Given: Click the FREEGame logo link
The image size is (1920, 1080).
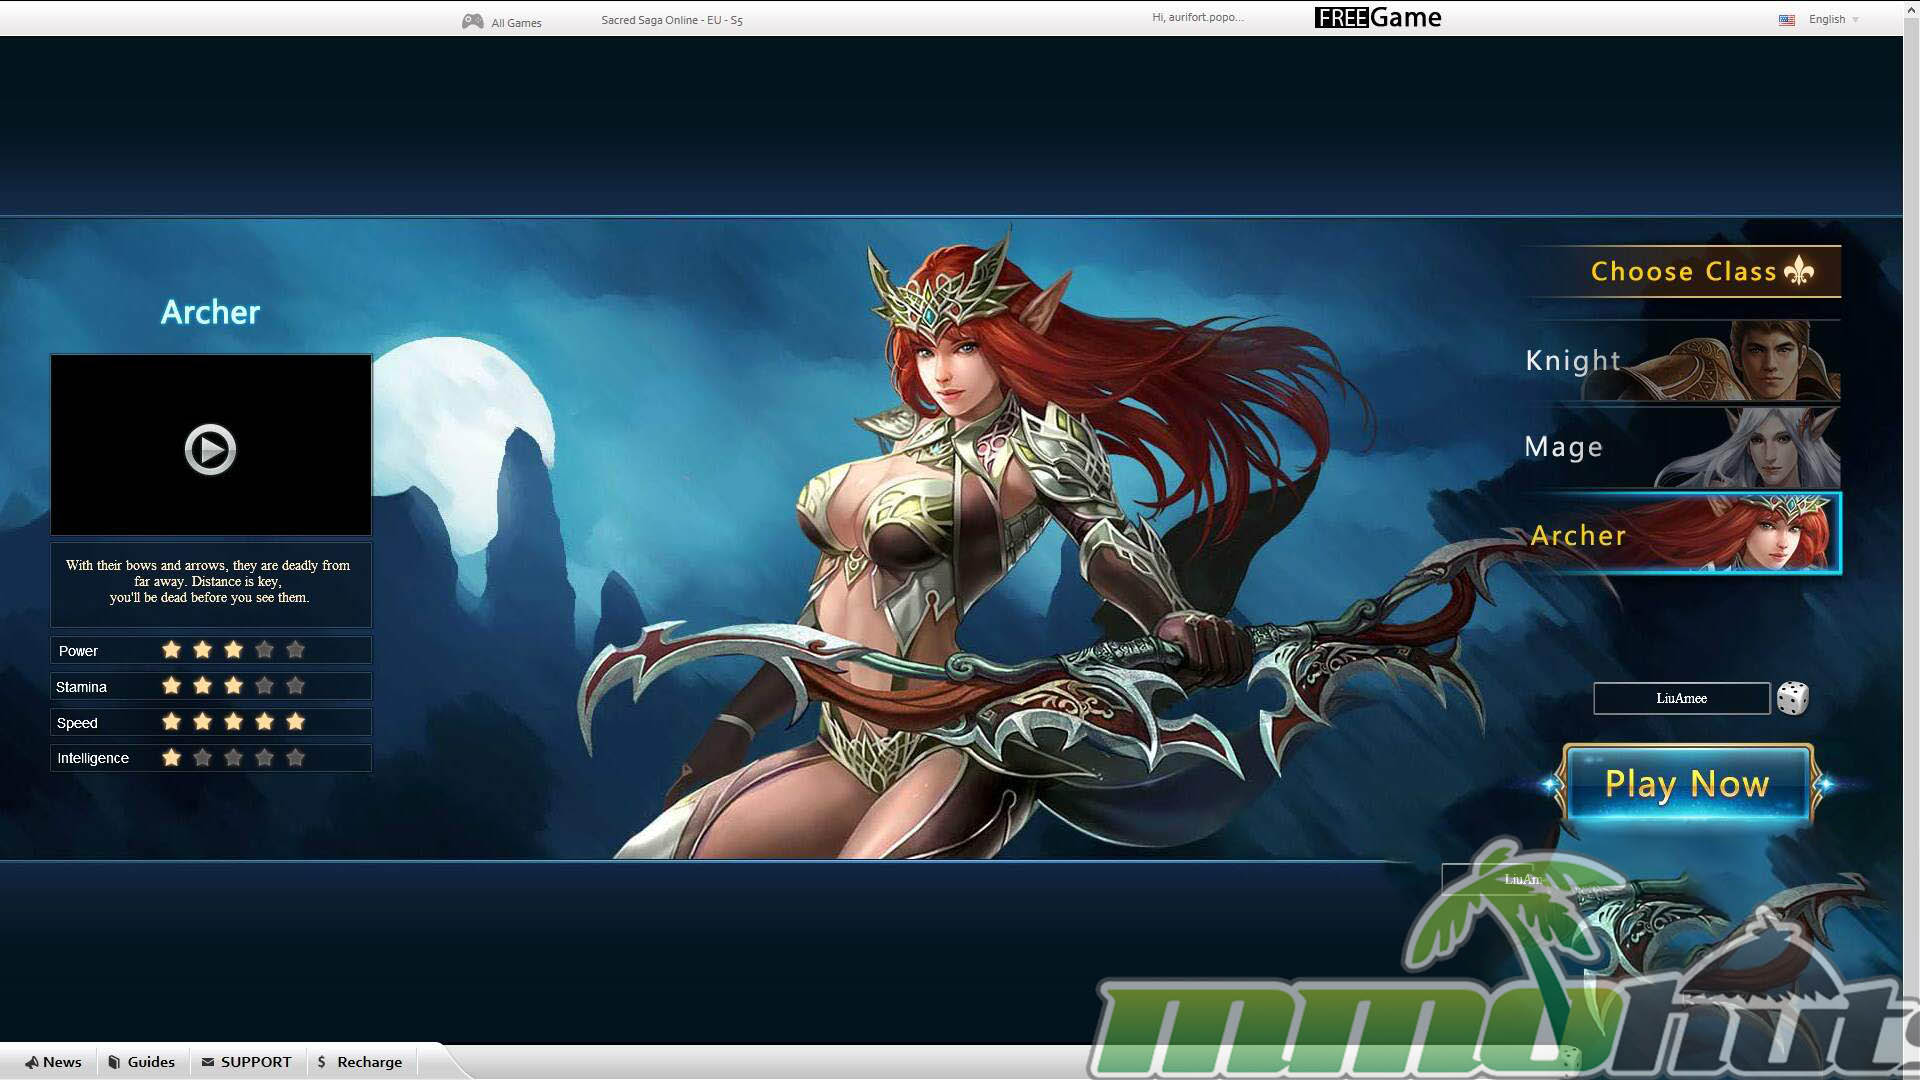Looking at the screenshot, I should (x=1377, y=18).
